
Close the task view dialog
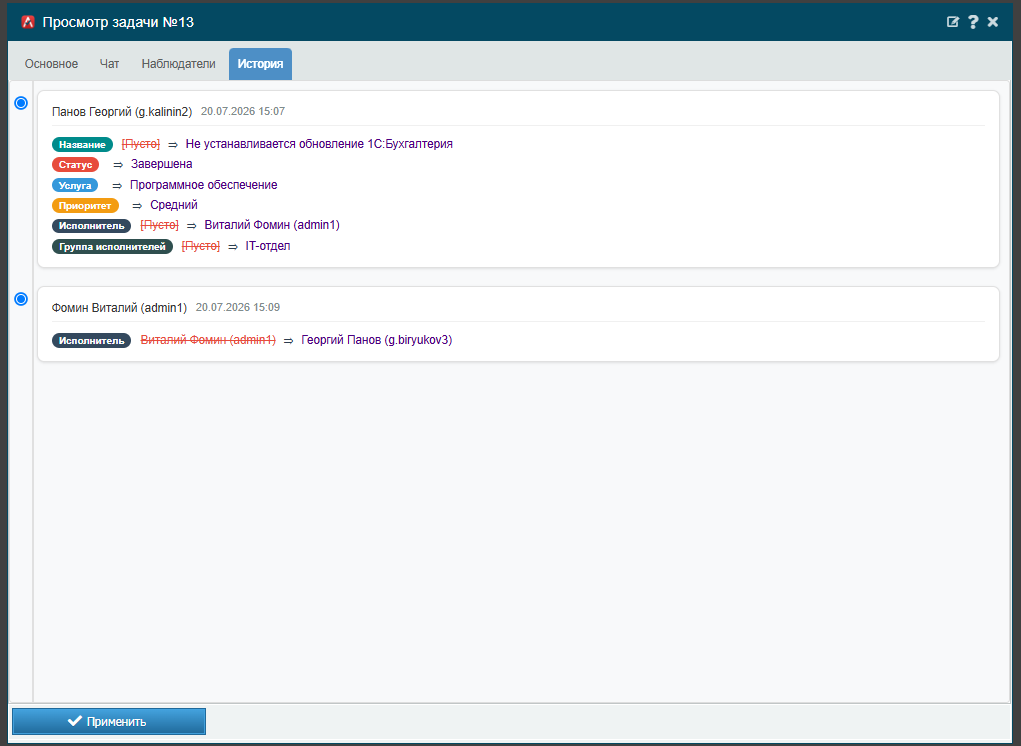(993, 22)
